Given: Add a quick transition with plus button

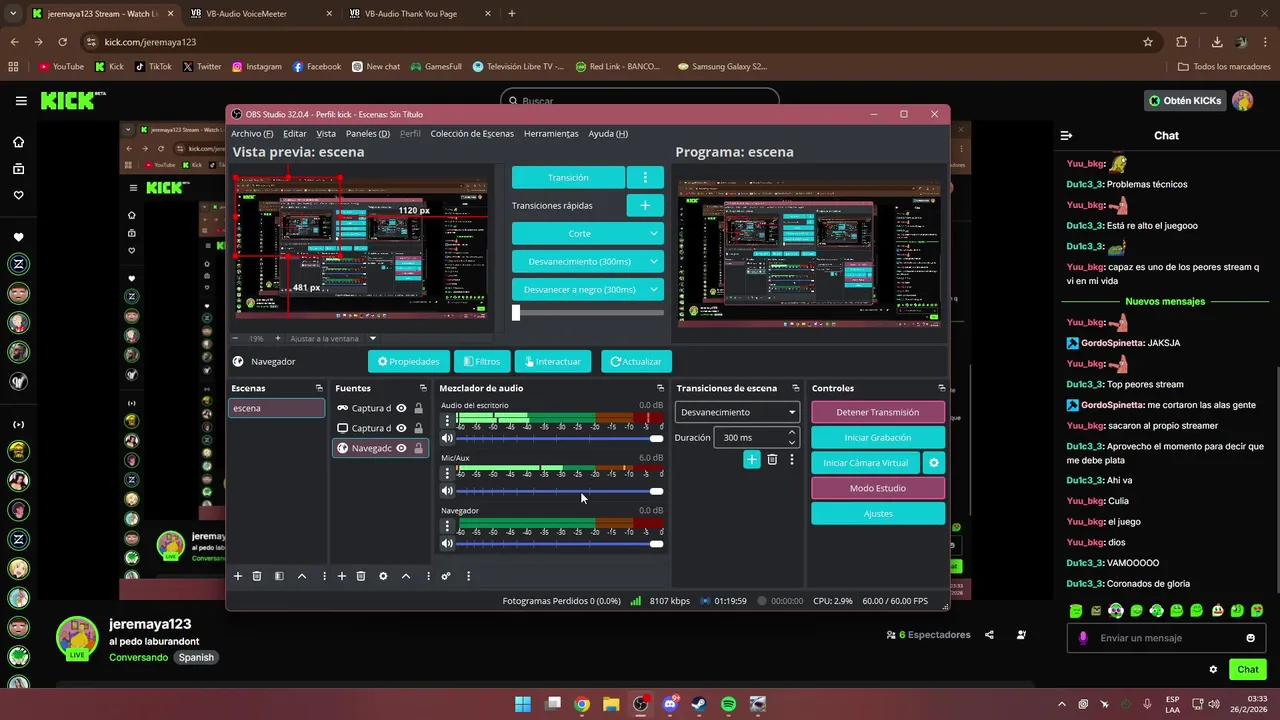Looking at the screenshot, I should click(645, 205).
